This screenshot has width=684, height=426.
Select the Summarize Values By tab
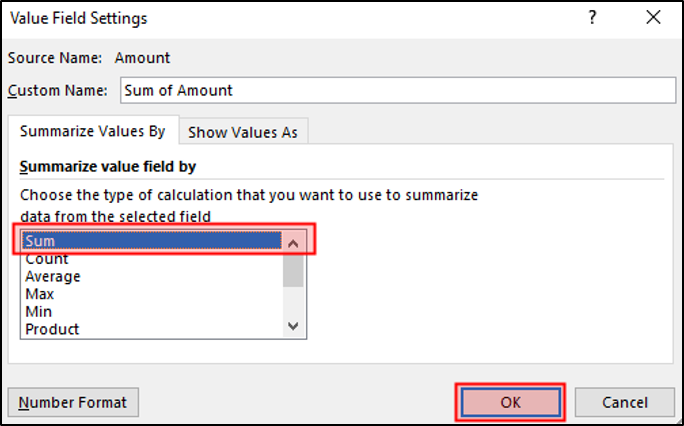(92, 131)
